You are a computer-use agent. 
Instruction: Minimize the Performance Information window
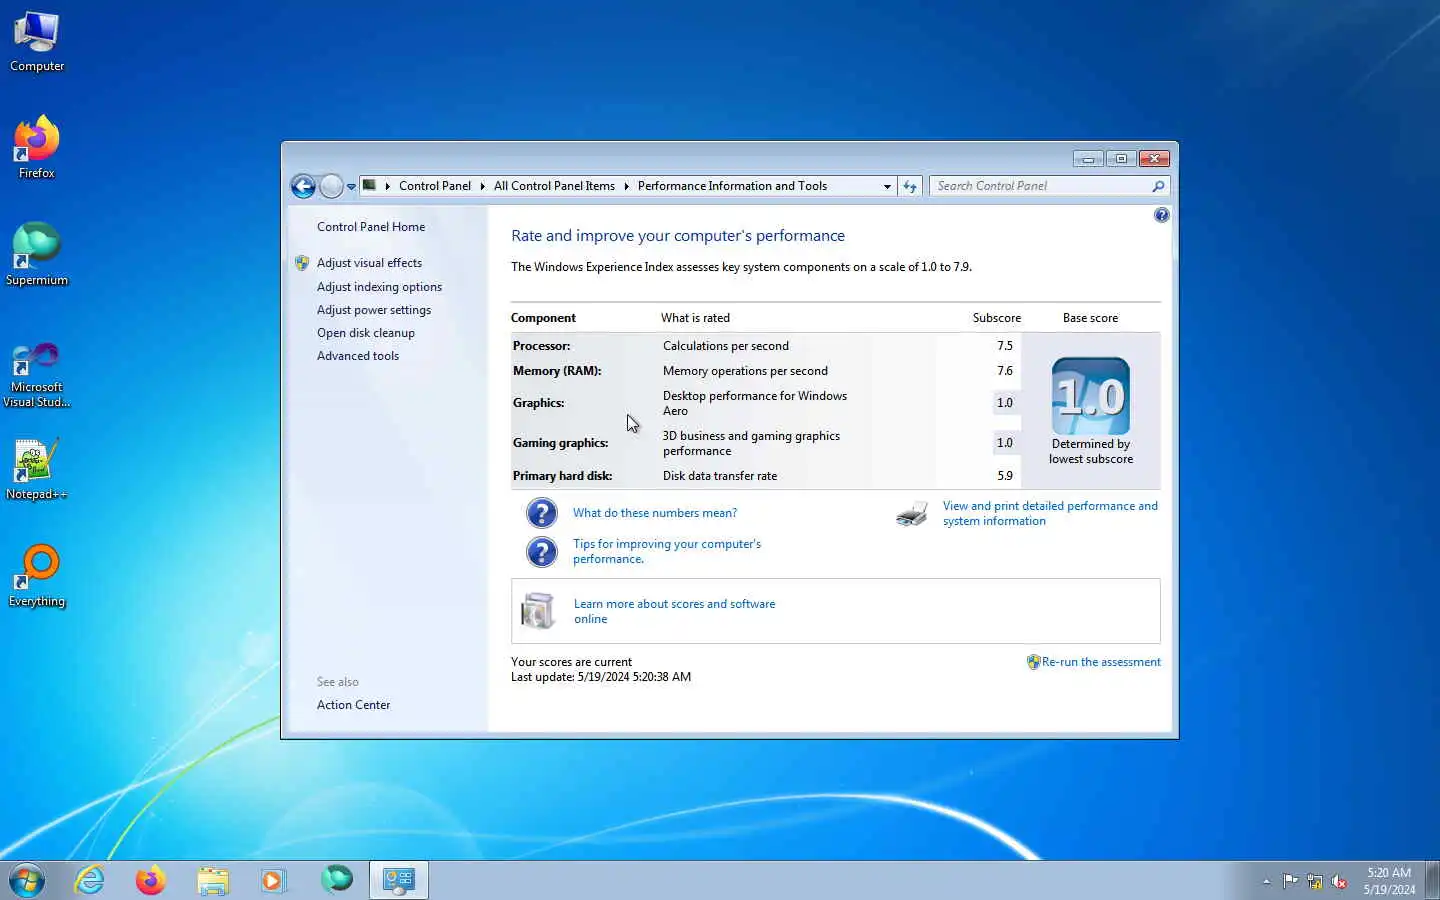[x=1088, y=159]
